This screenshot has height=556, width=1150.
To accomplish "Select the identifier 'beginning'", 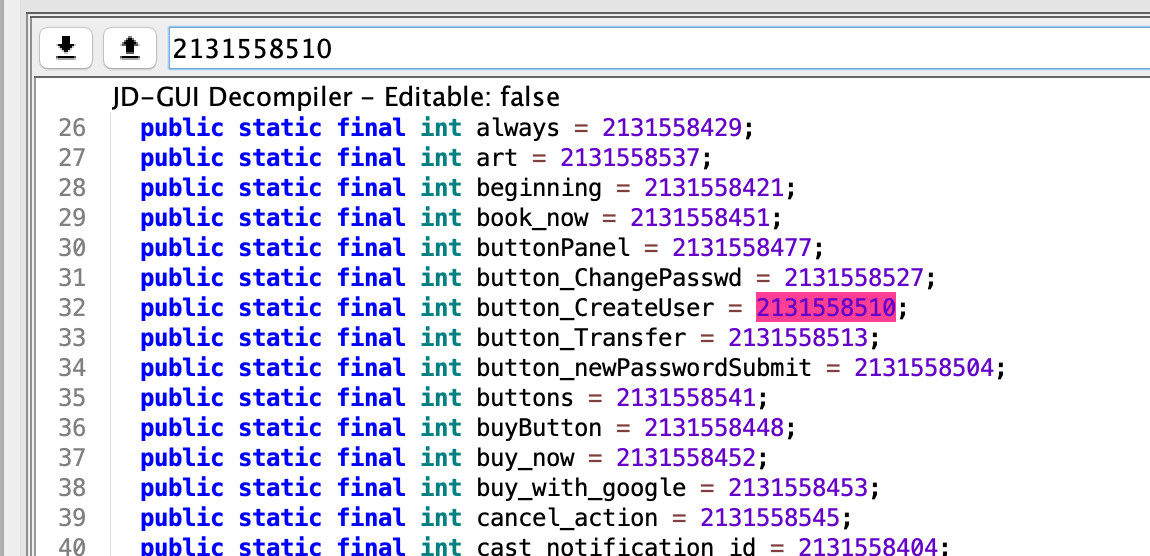I will pos(539,188).
